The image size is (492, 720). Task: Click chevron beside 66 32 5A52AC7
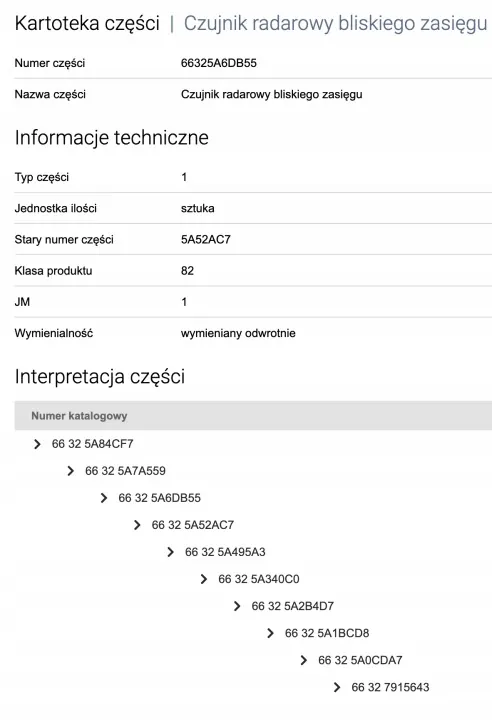pyautogui.click(x=137, y=525)
